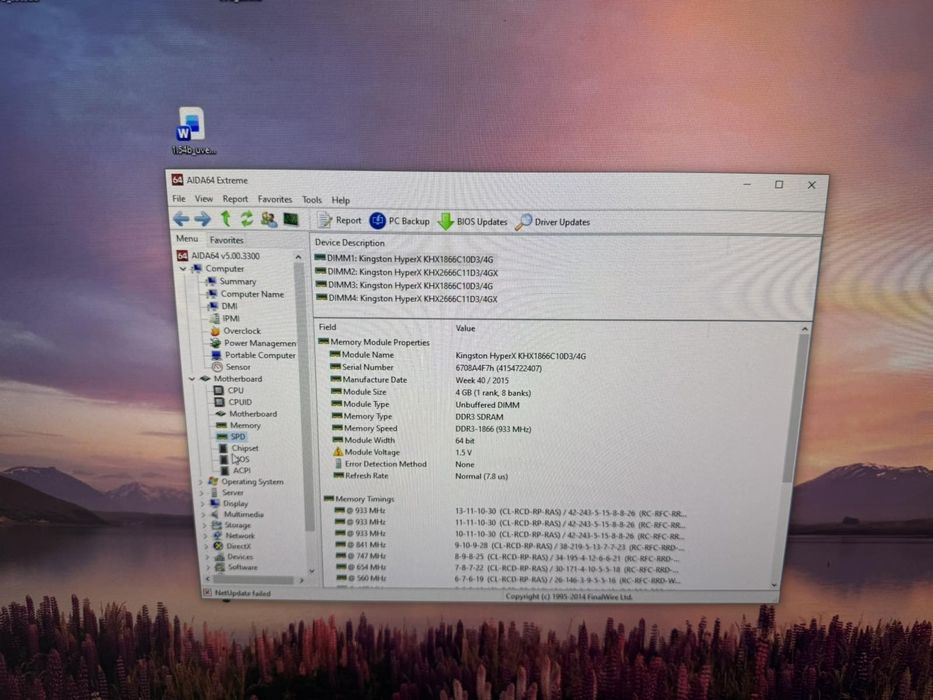Open the Tools menu

pyautogui.click(x=312, y=200)
